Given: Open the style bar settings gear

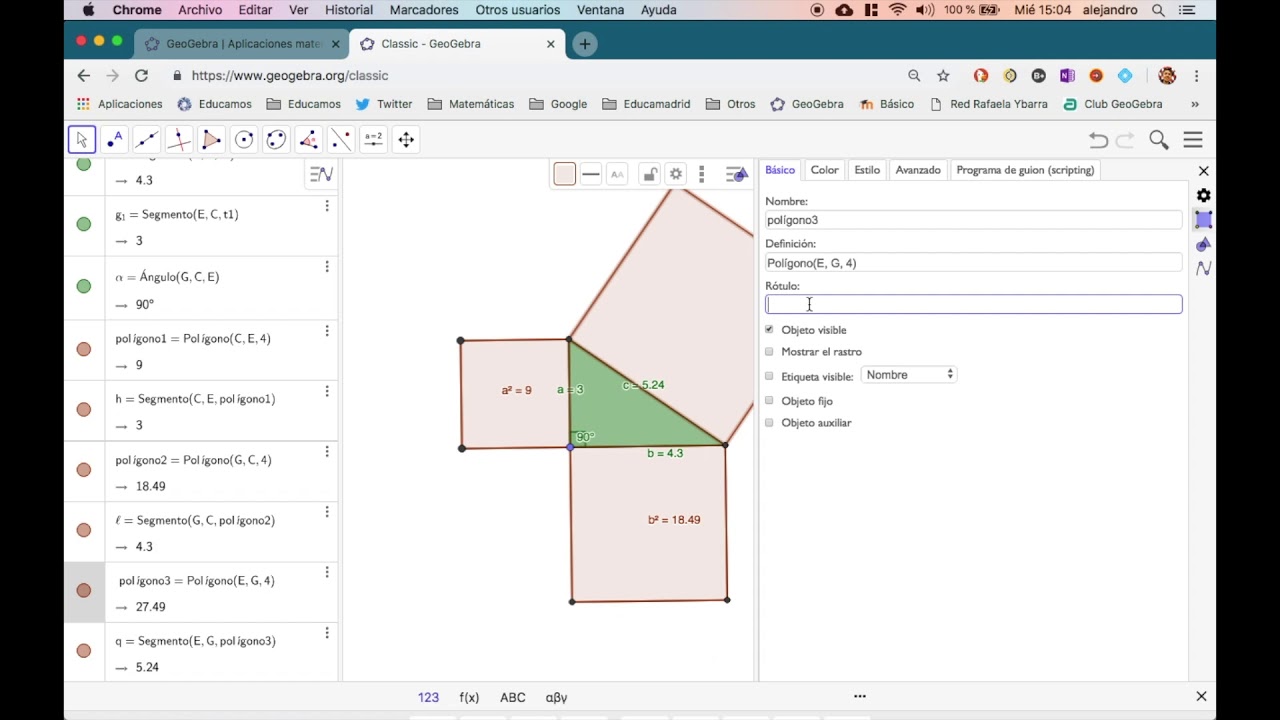Looking at the screenshot, I should coord(676,175).
